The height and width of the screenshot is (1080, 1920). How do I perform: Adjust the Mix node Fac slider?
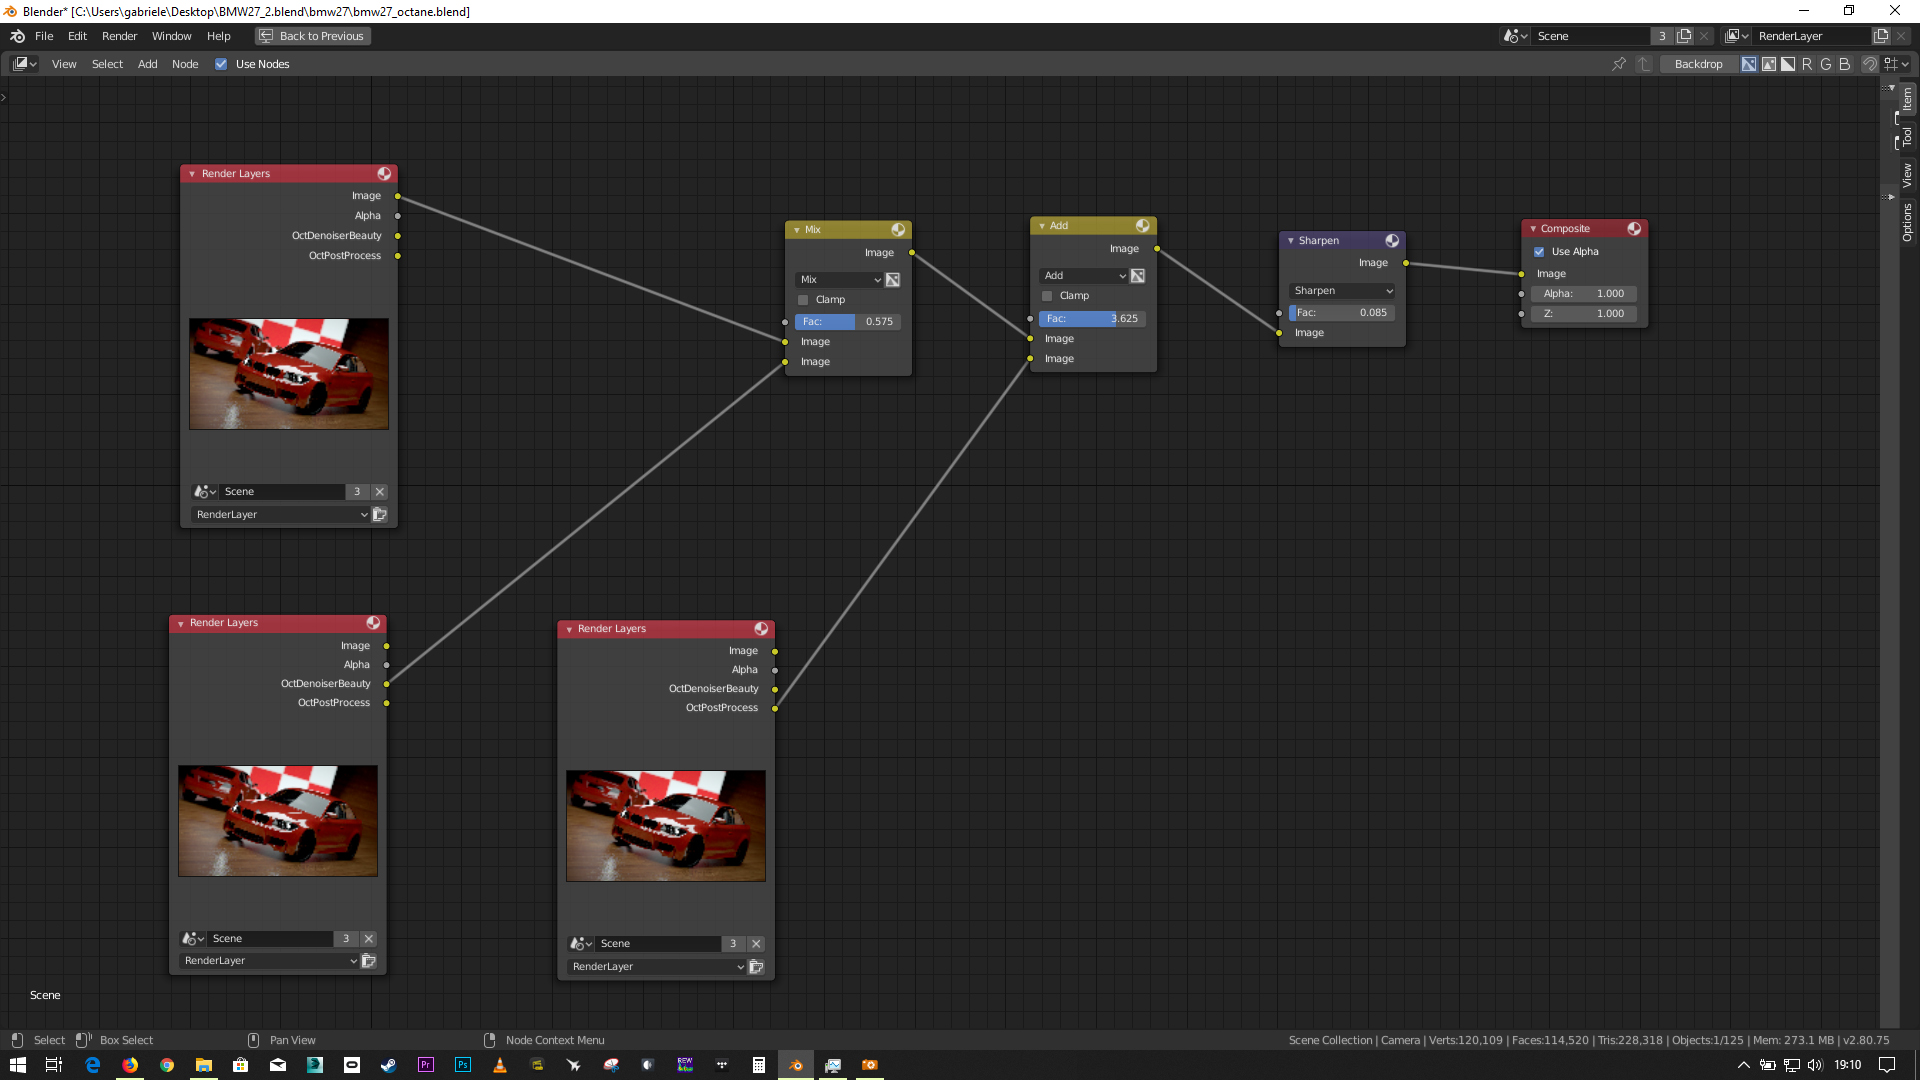point(848,322)
